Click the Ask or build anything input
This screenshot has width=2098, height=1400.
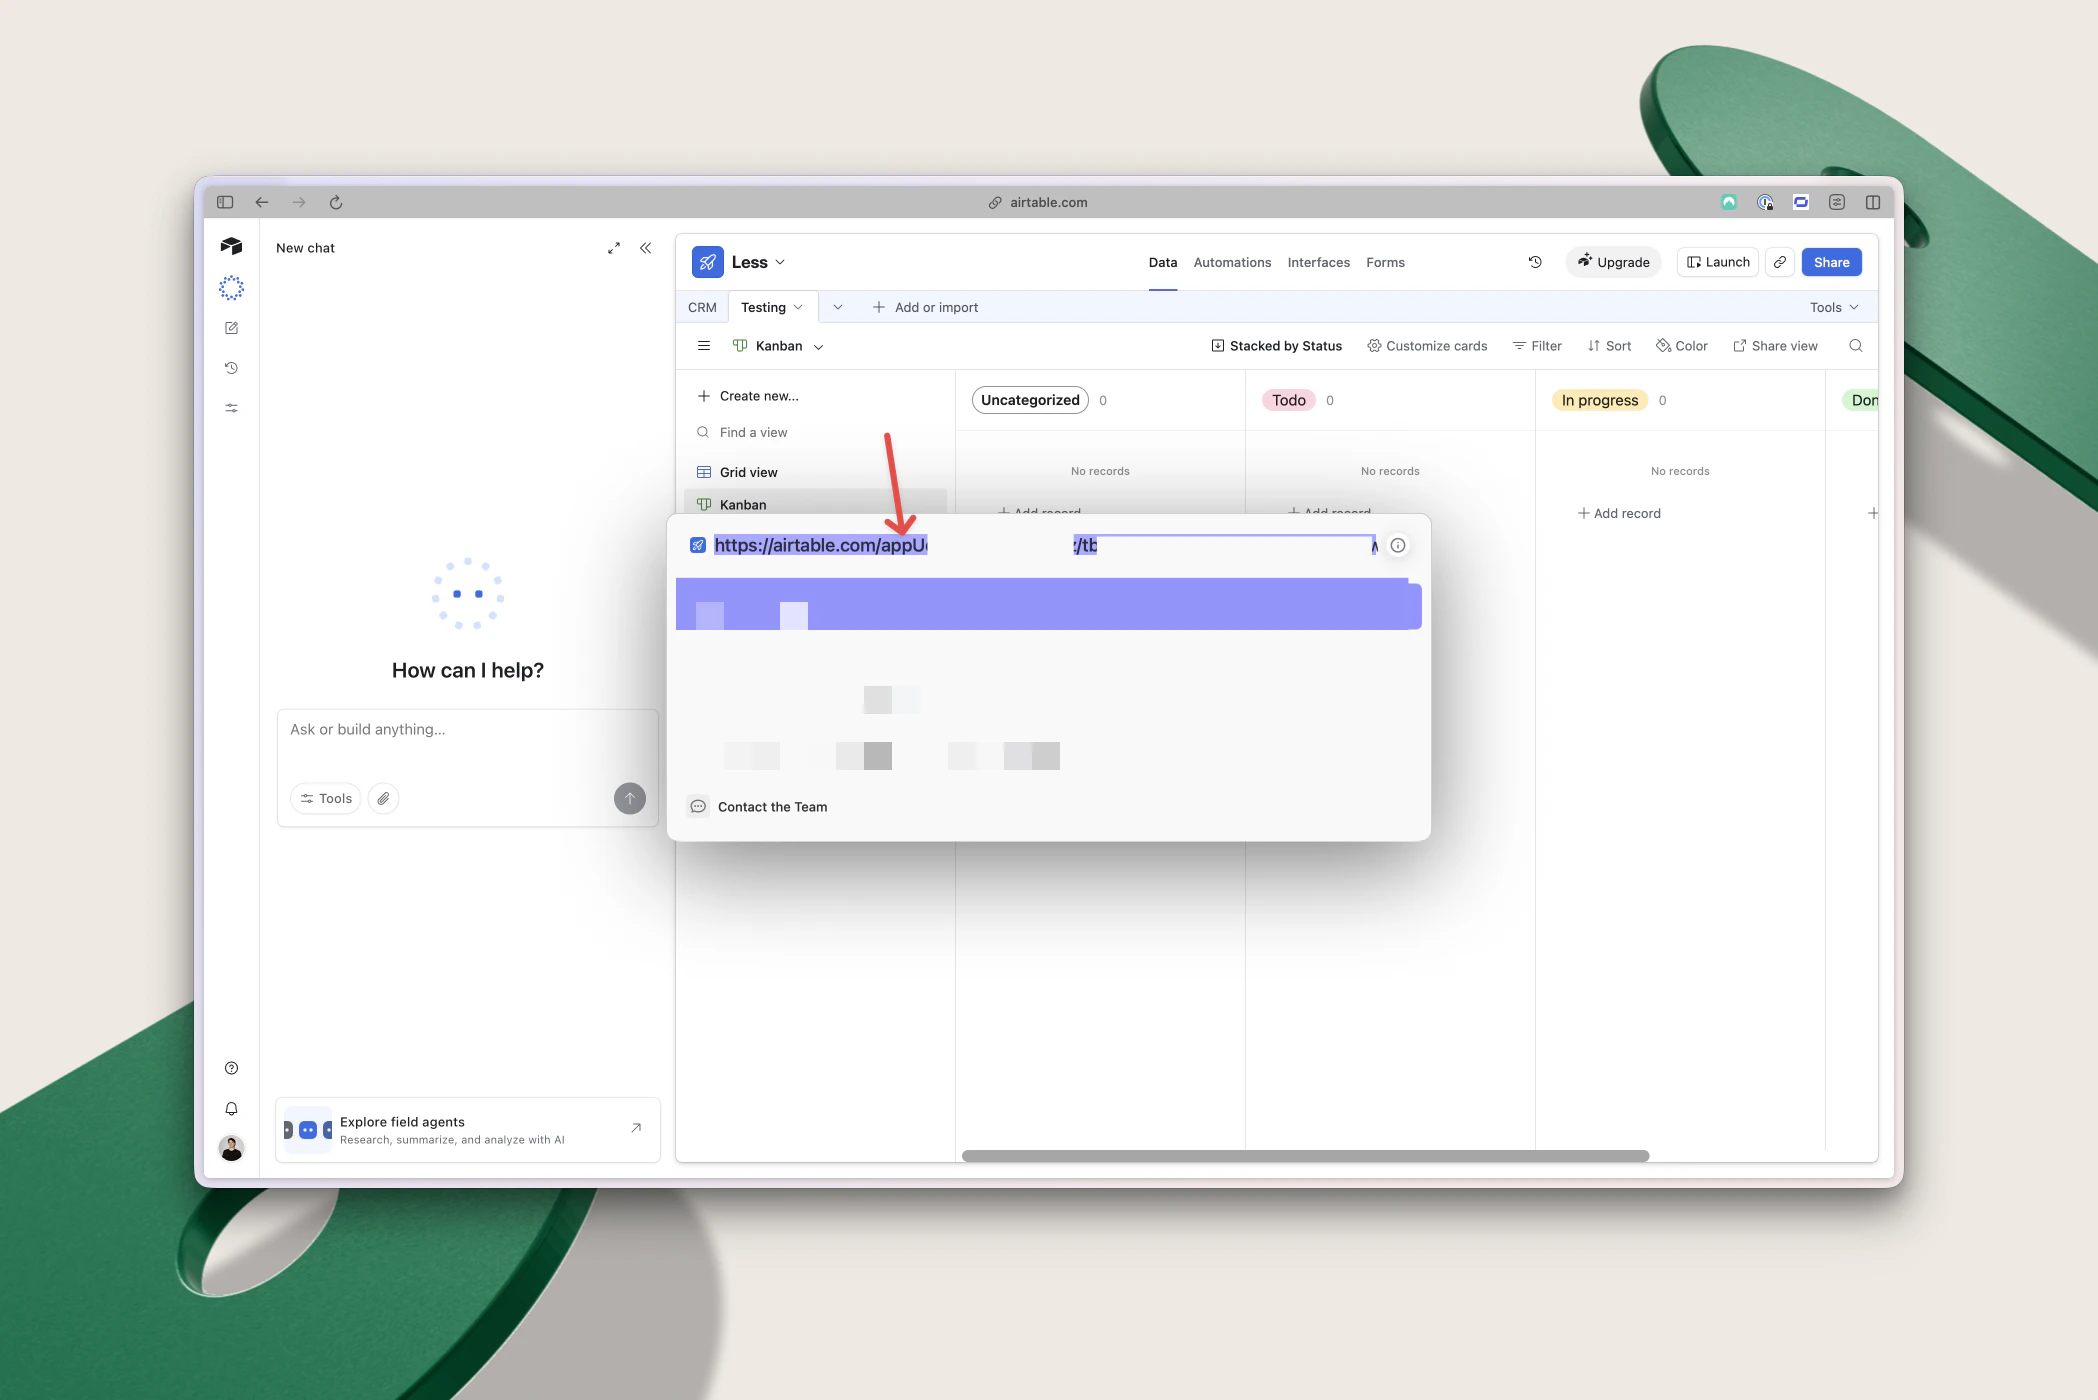point(468,741)
